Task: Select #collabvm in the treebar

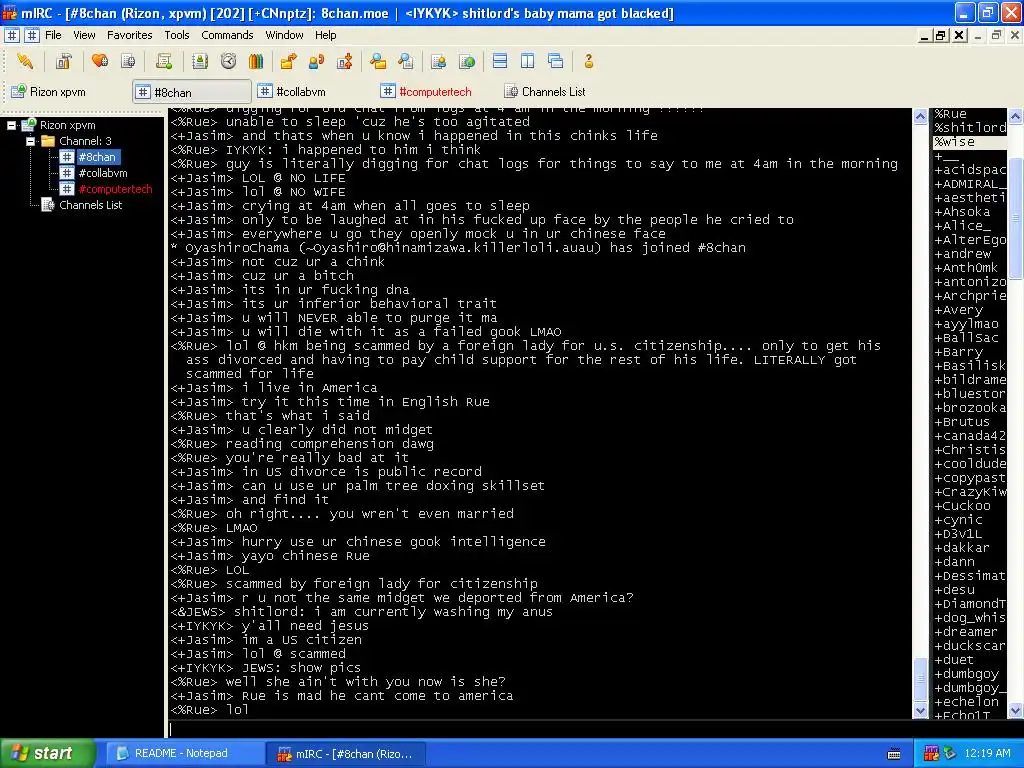Action: coord(103,173)
